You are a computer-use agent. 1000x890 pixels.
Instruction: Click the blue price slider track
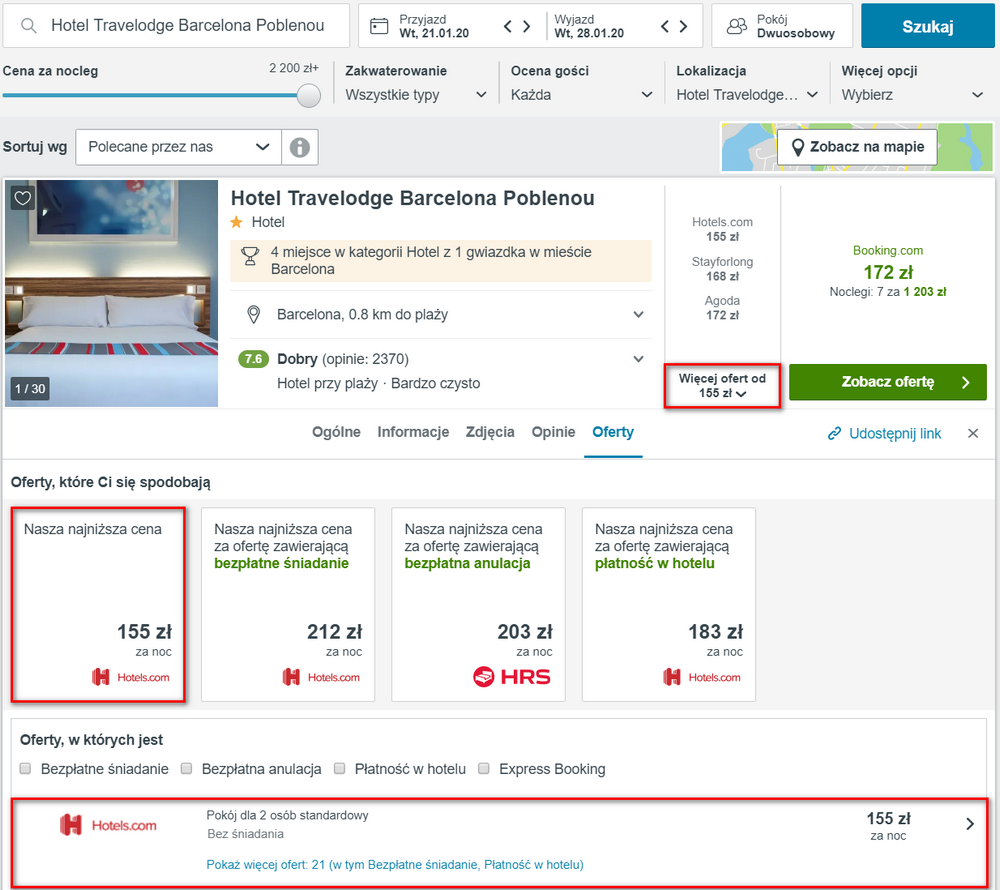150,96
